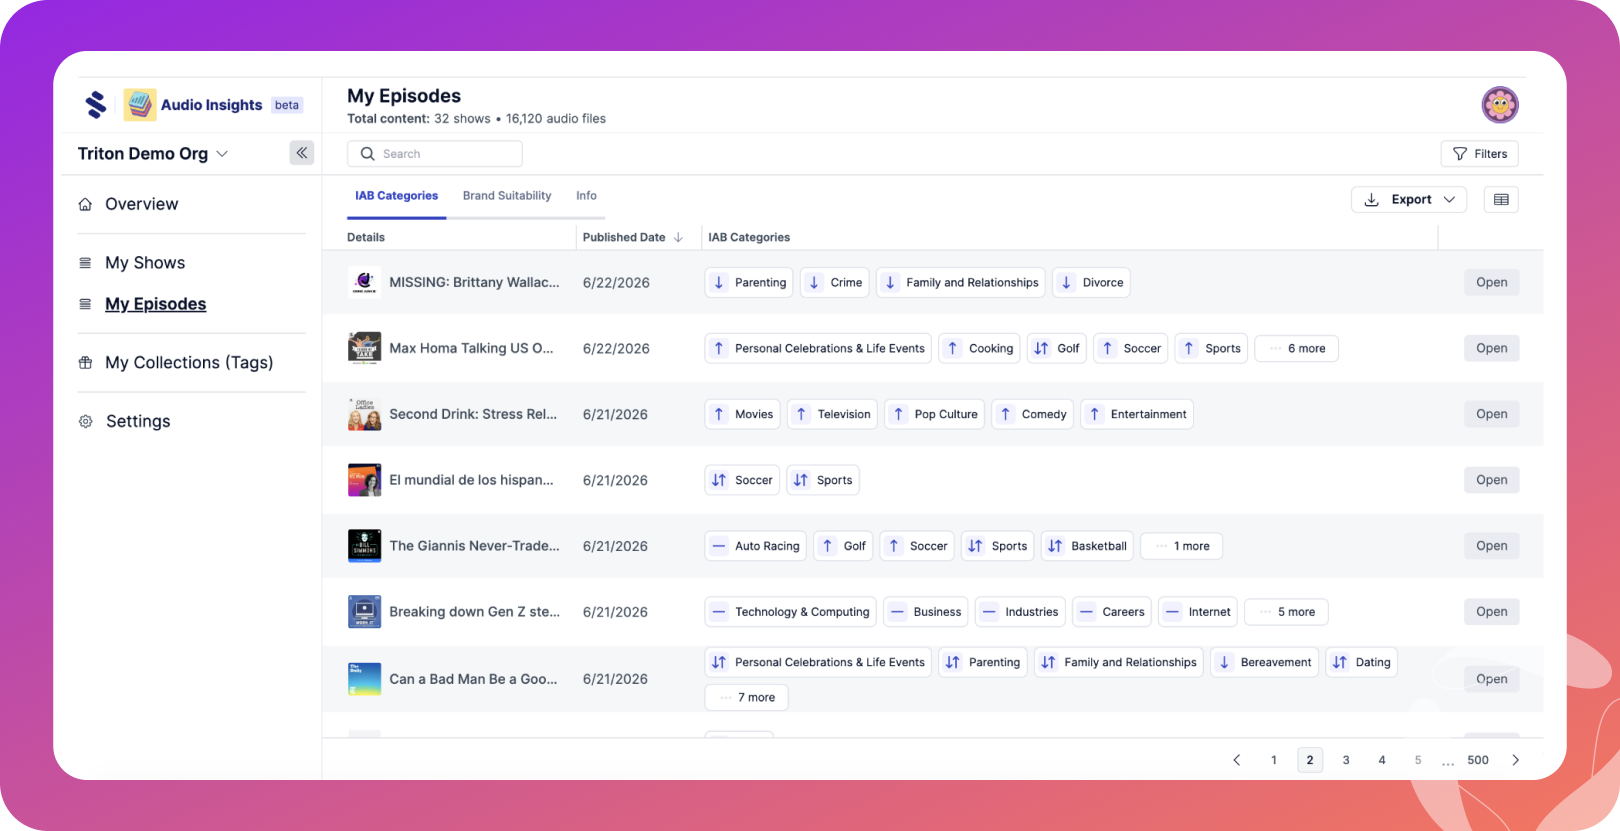1620x831 pixels.
Task: Click the Settings gear icon
Action: [x=85, y=421]
